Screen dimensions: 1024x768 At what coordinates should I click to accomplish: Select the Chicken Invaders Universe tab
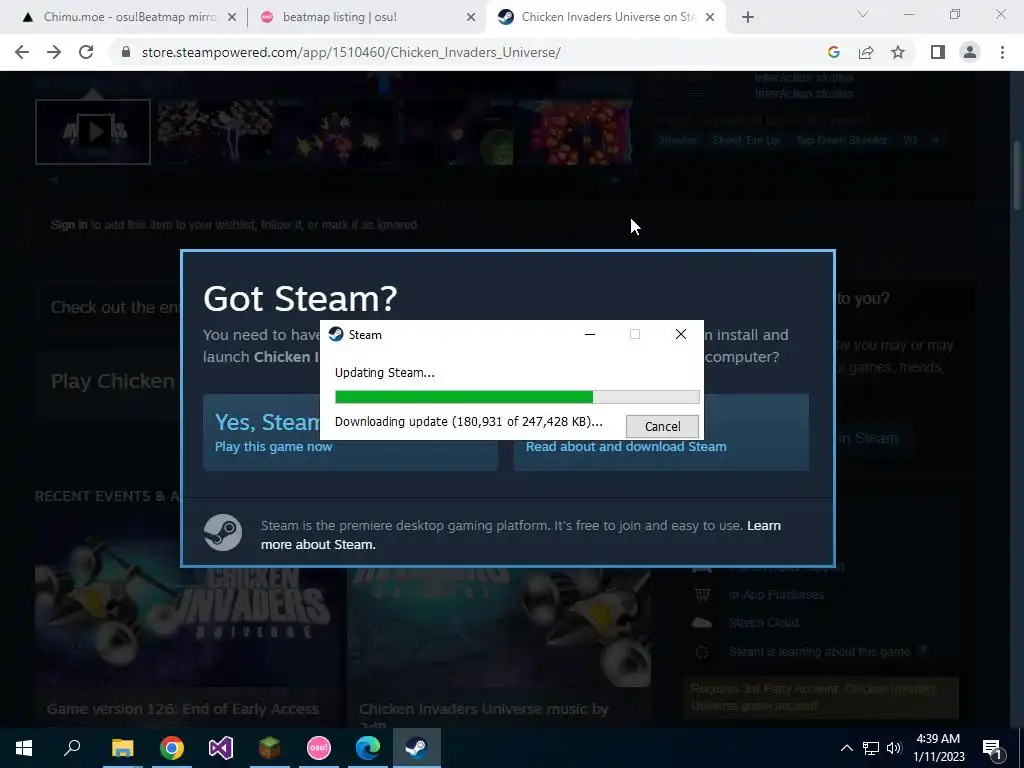(607, 17)
